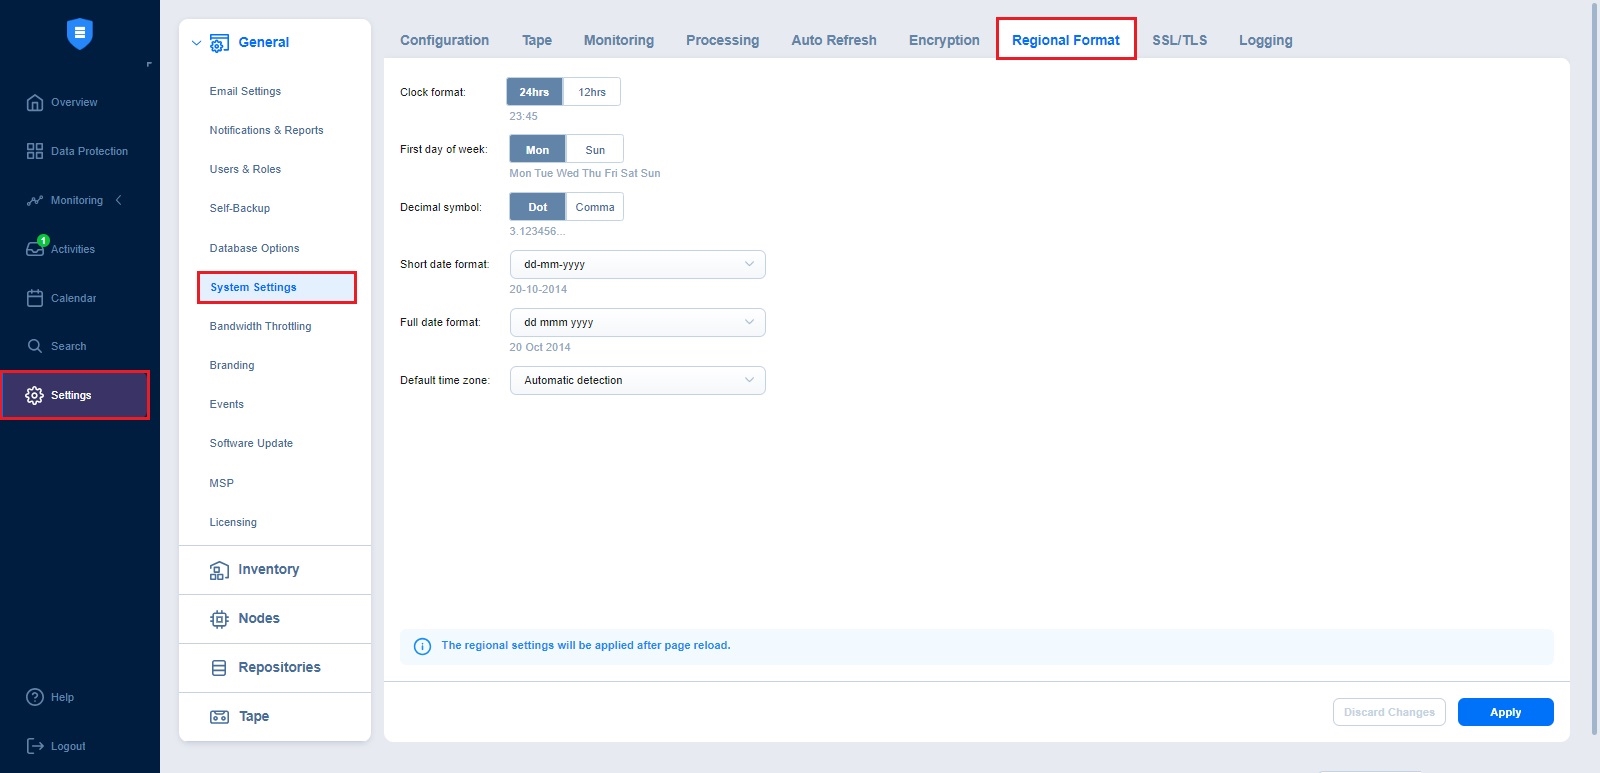Click the Logout icon
Screen dimensions: 1600x773
click(35, 746)
